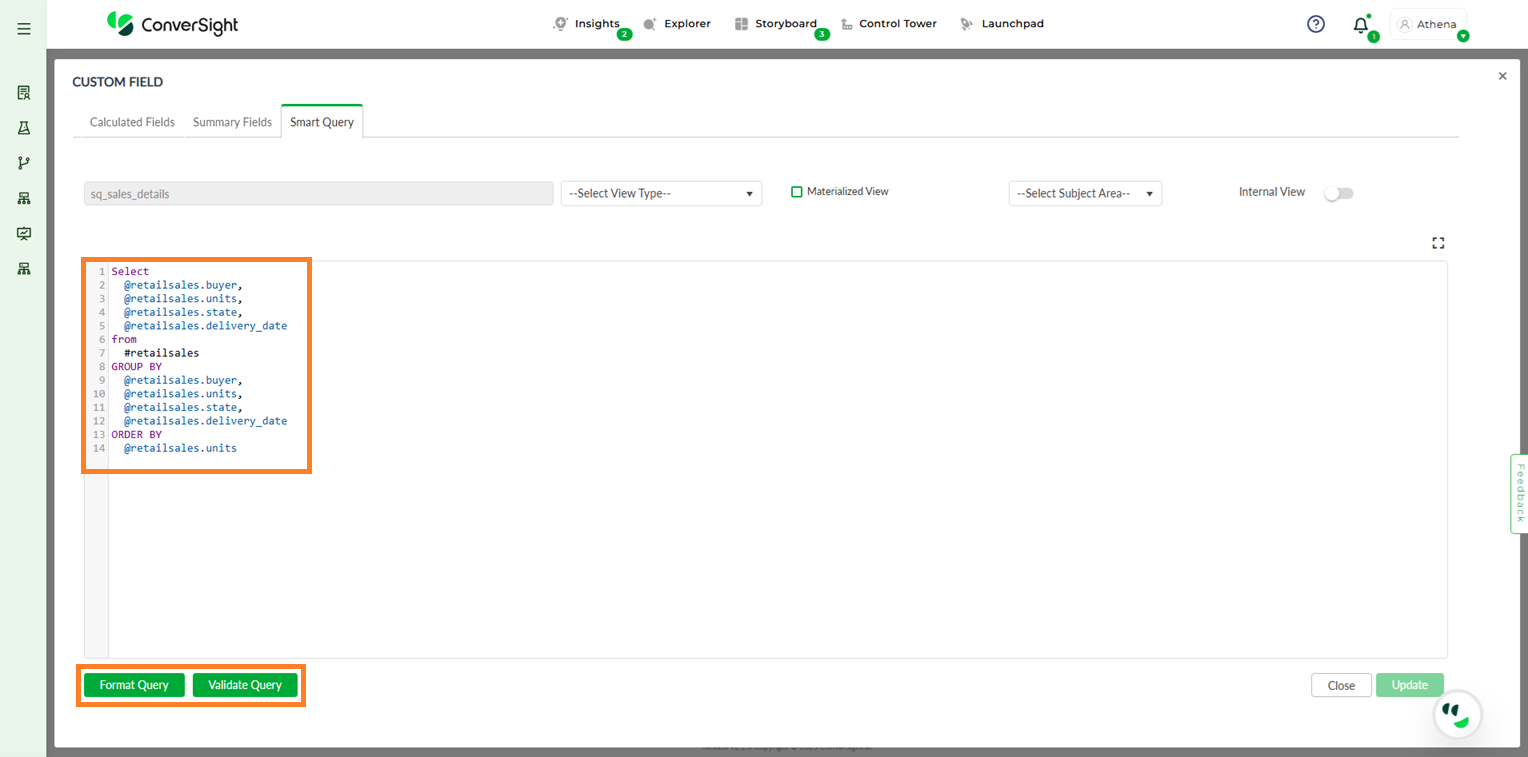Click the Select keyword on line 1

point(130,272)
